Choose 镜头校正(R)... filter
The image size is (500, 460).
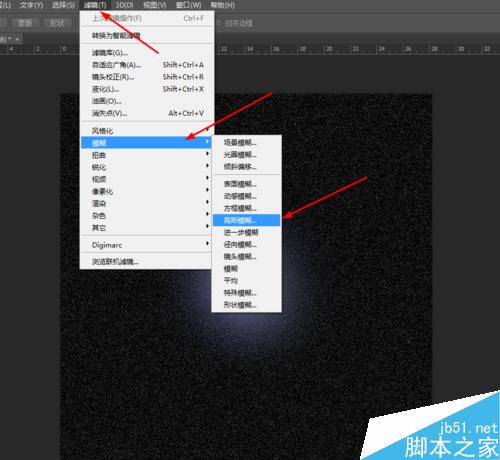coord(147,77)
